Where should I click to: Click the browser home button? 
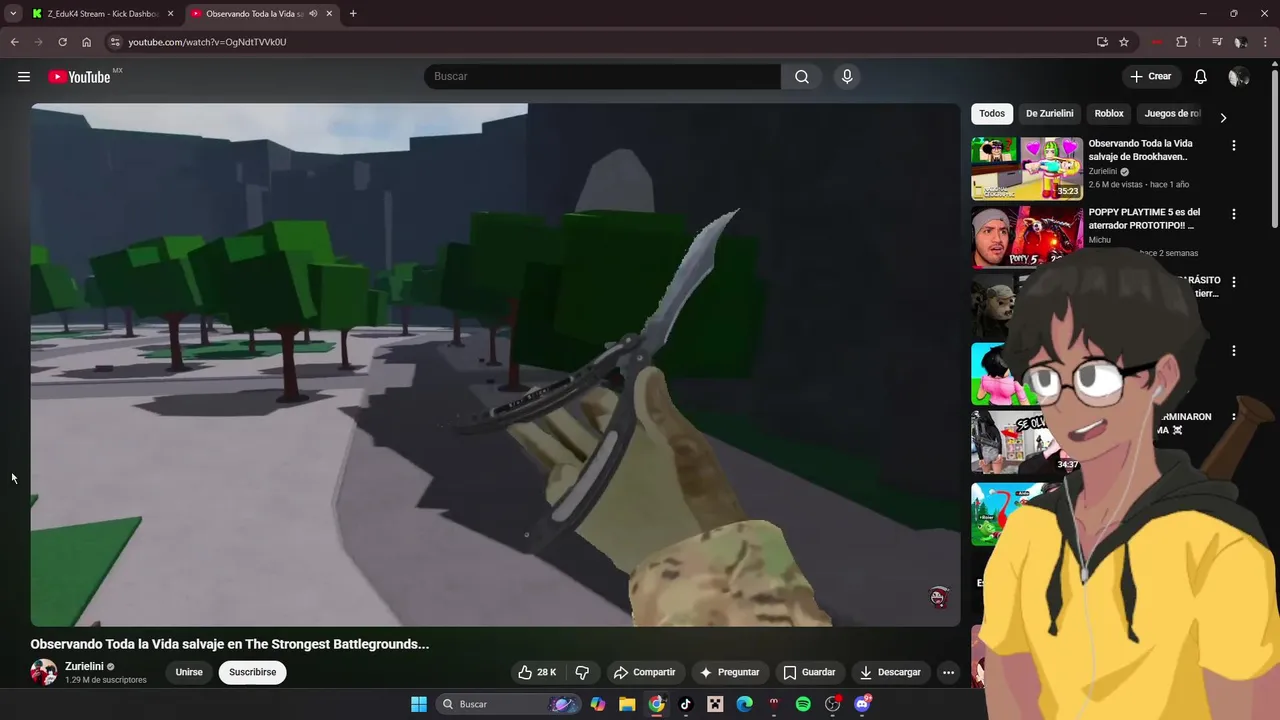tap(87, 42)
